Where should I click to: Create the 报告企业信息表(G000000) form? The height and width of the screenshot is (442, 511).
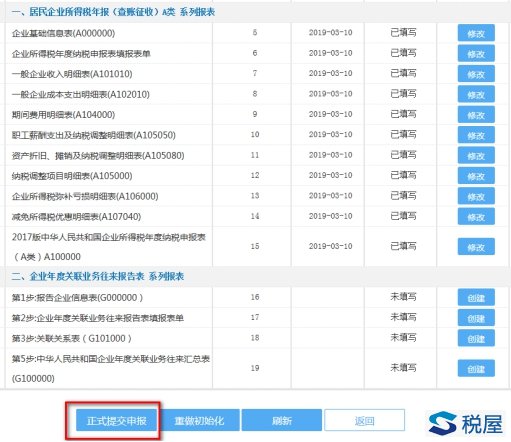tap(476, 297)
